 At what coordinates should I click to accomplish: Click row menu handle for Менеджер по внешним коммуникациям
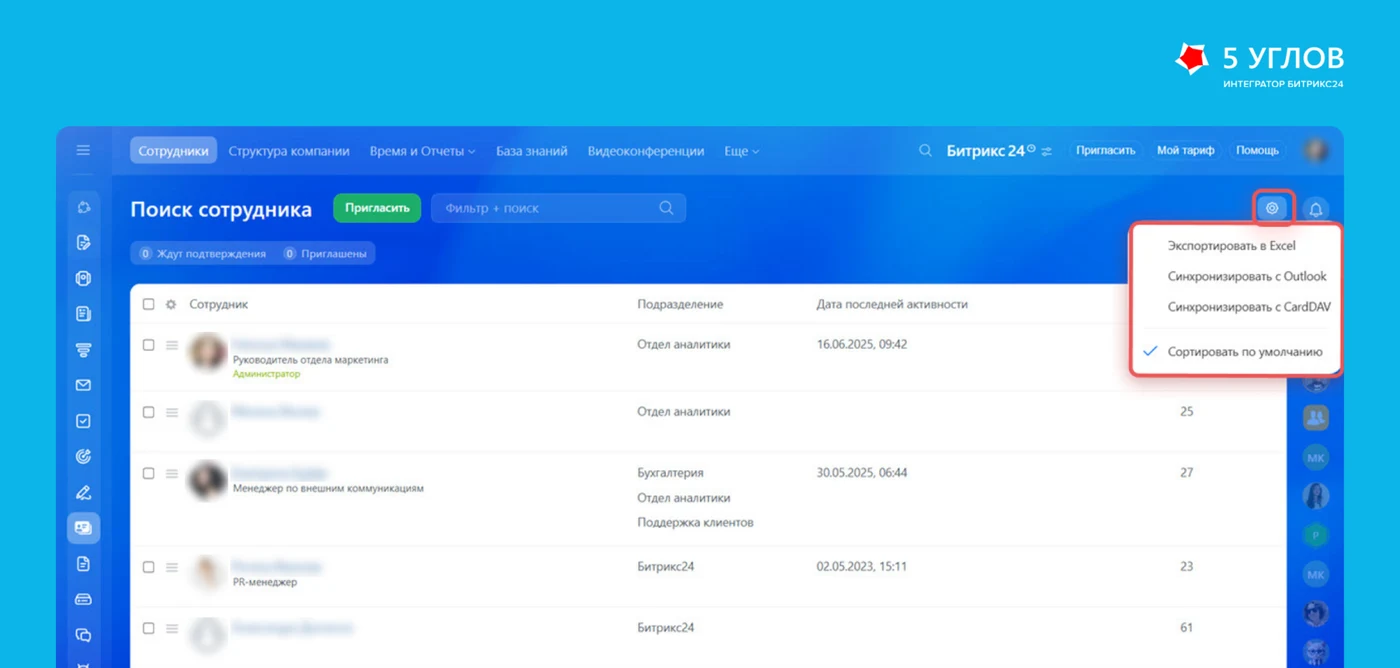pos(172,473)
